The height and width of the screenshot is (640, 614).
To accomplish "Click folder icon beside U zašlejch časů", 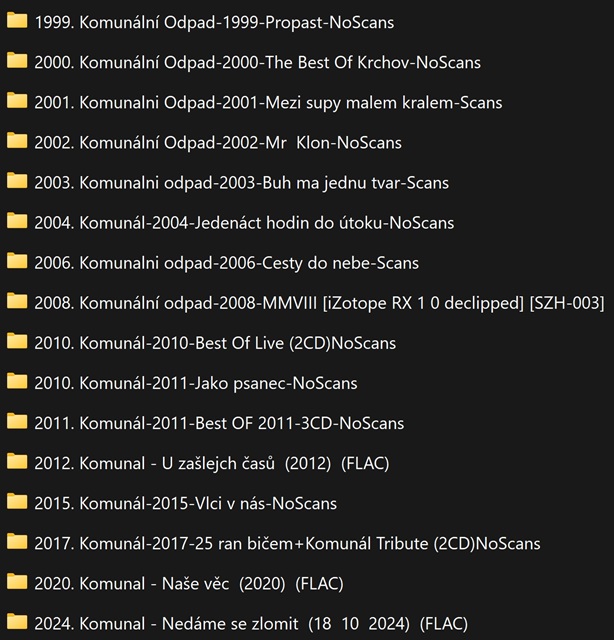I will 17,462.
